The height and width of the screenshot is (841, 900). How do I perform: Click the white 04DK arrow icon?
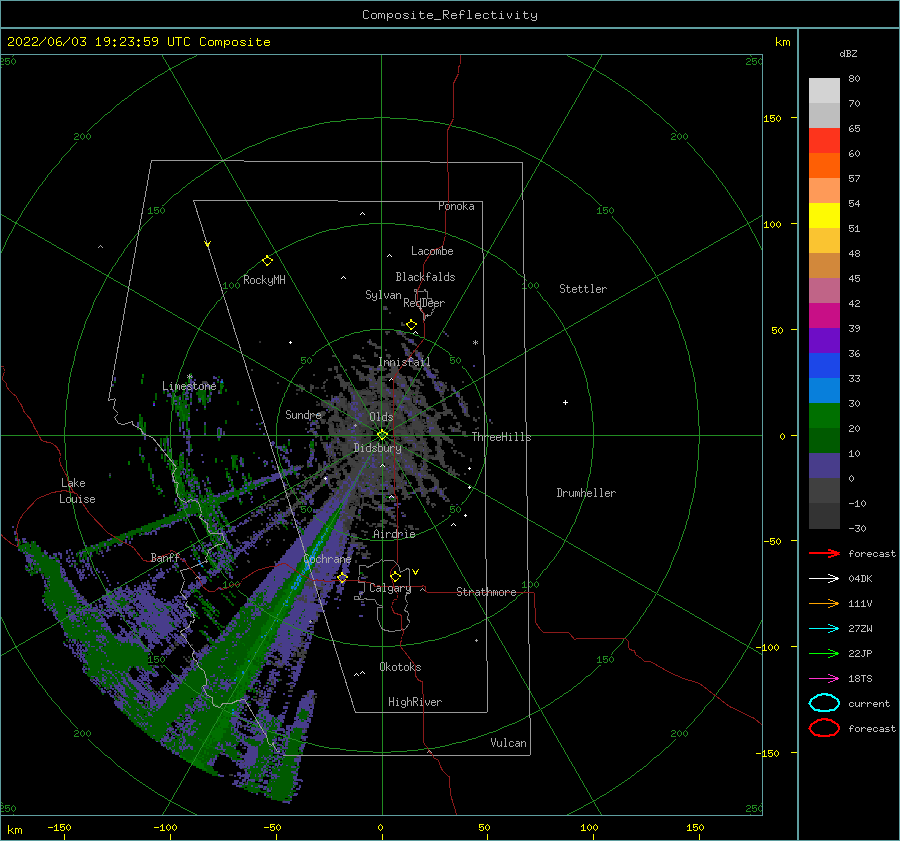824,579
